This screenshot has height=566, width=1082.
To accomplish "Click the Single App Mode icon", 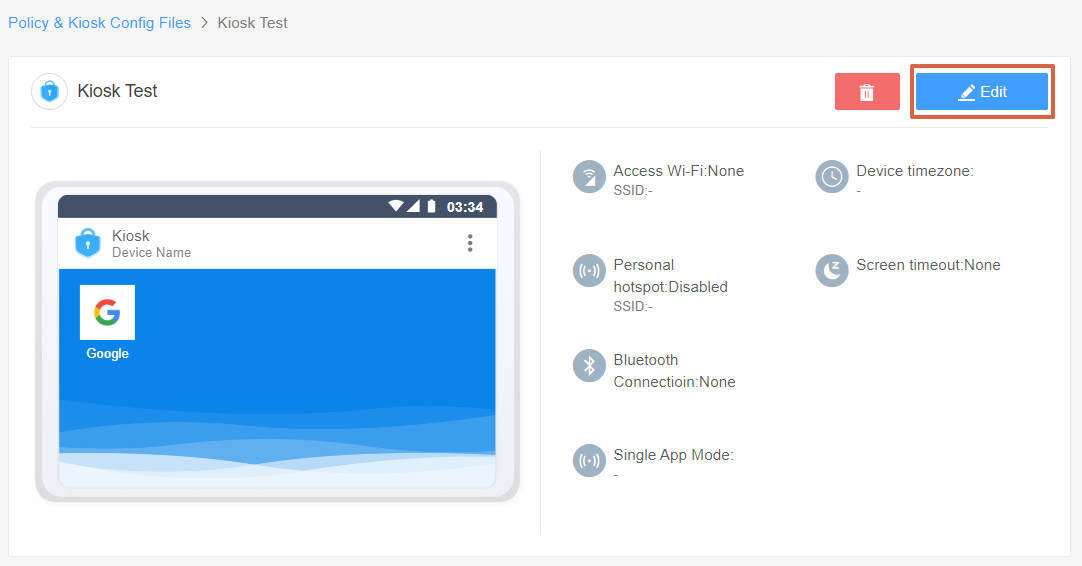I will (x=589, y=460).
